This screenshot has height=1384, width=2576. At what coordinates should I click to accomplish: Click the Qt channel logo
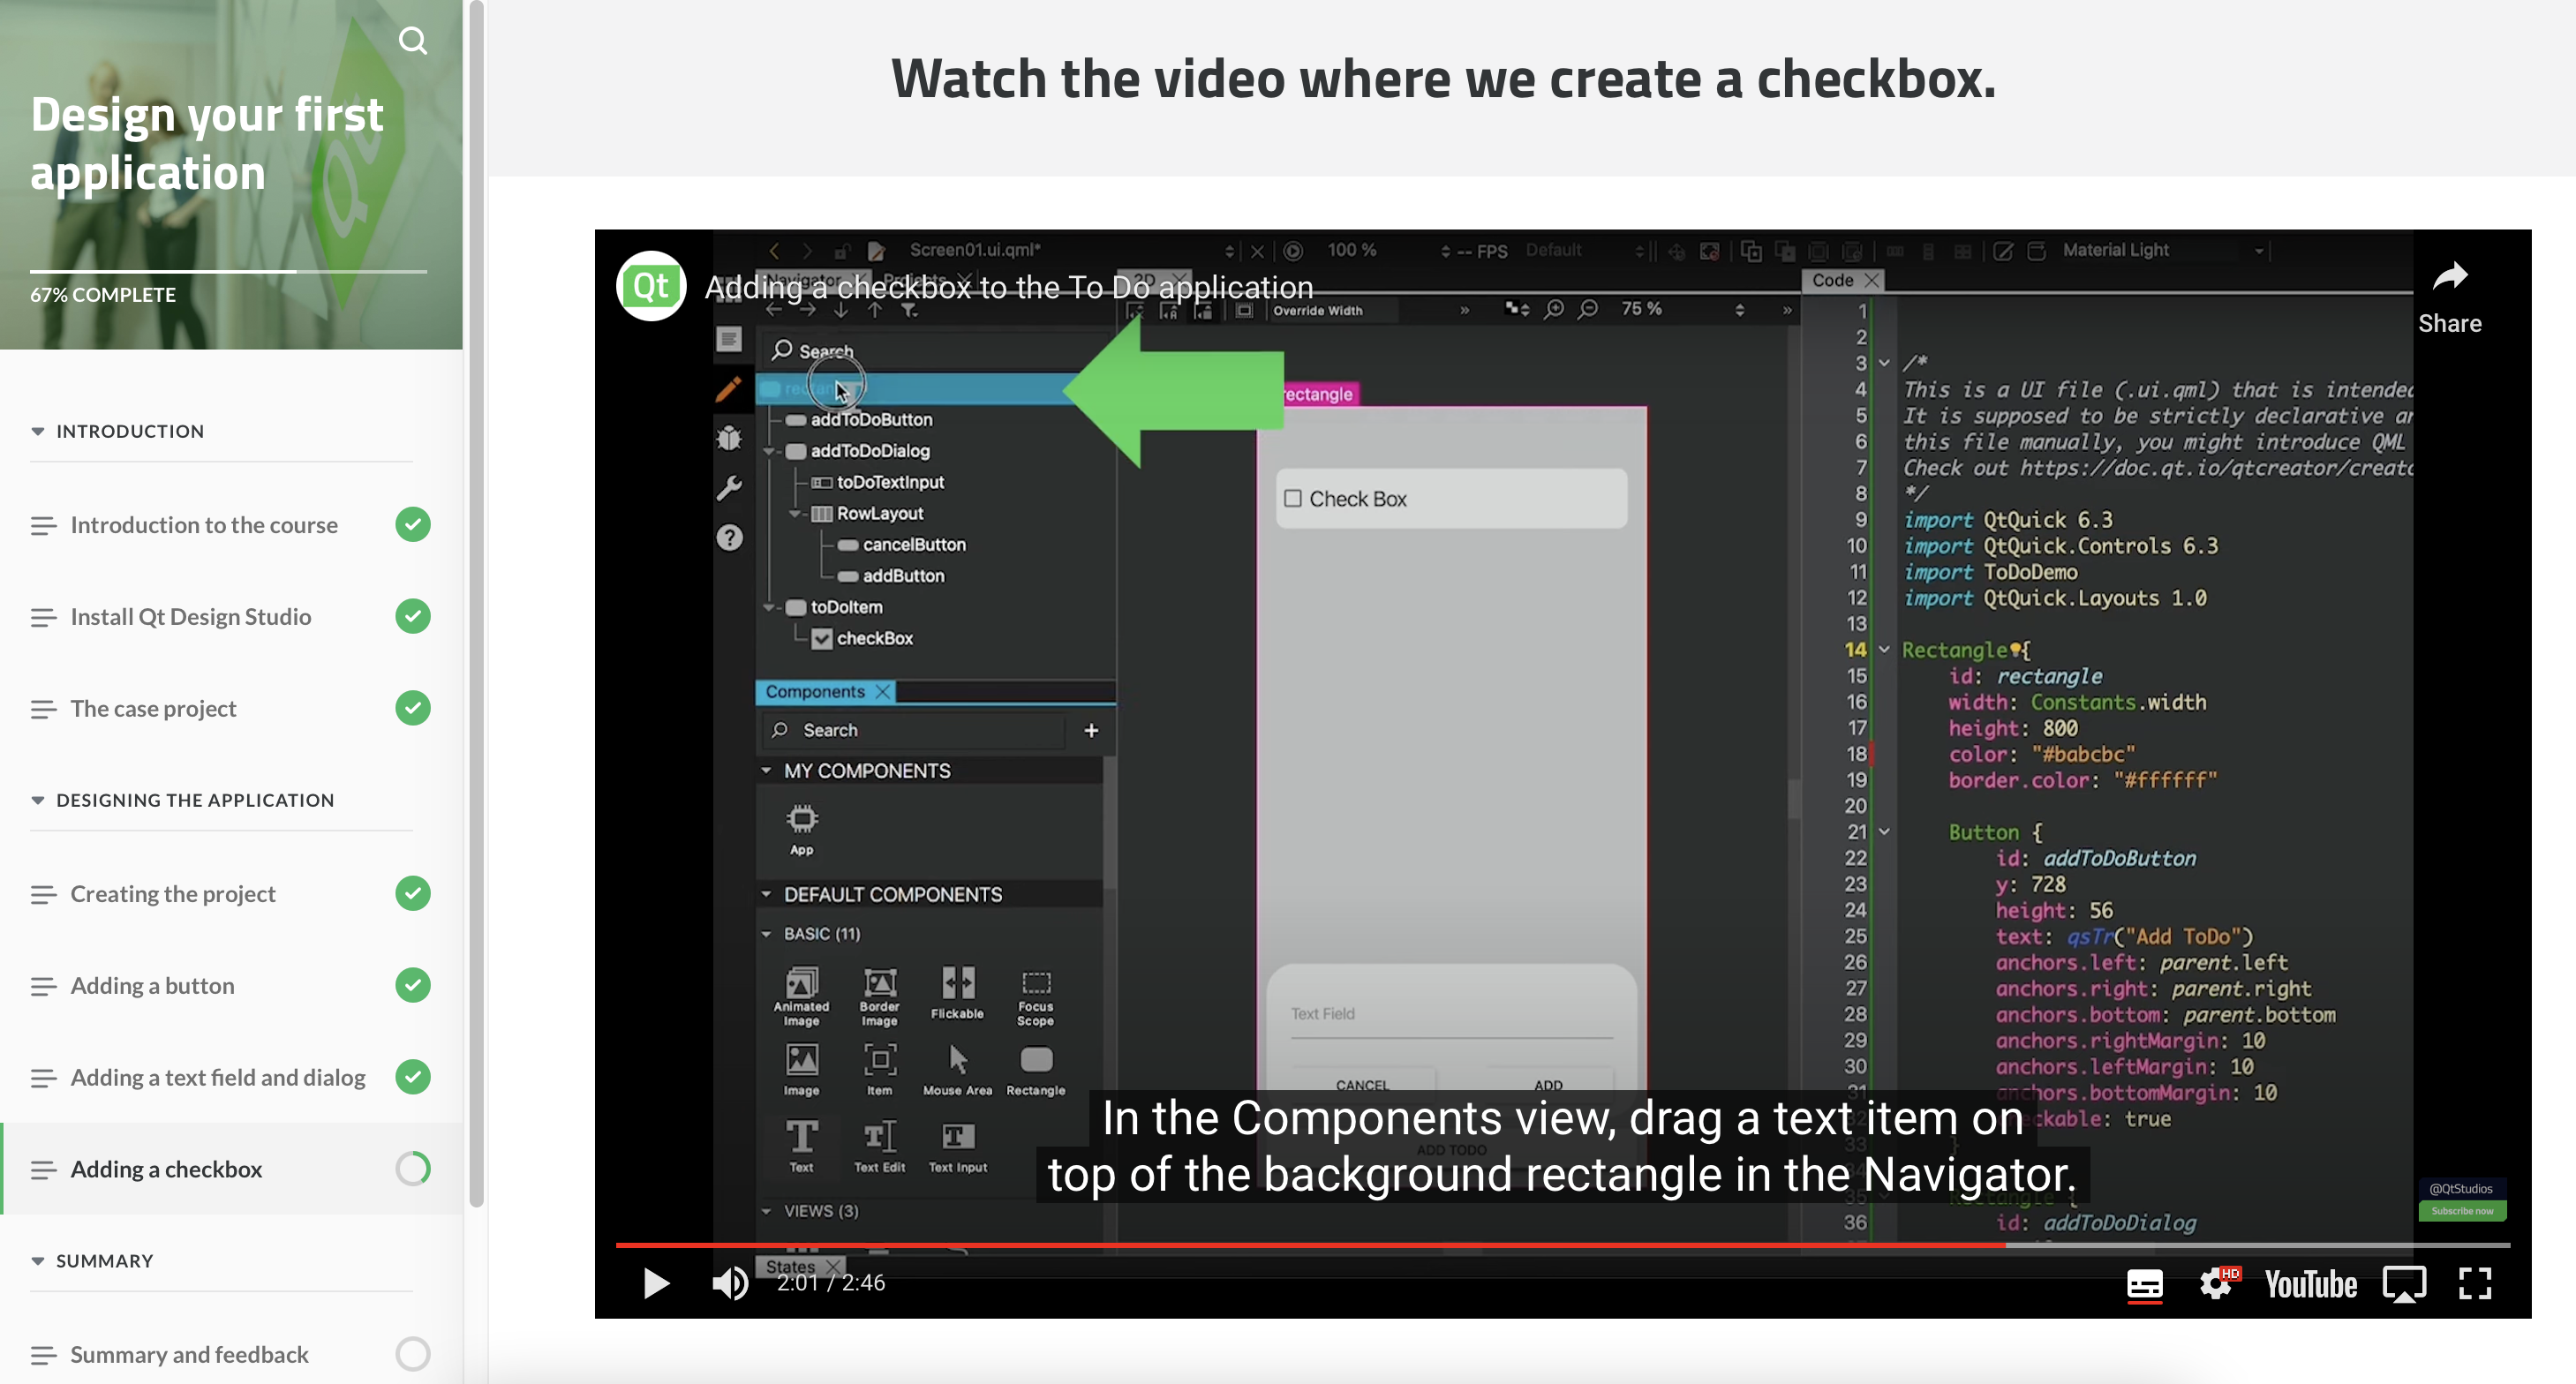651,286
